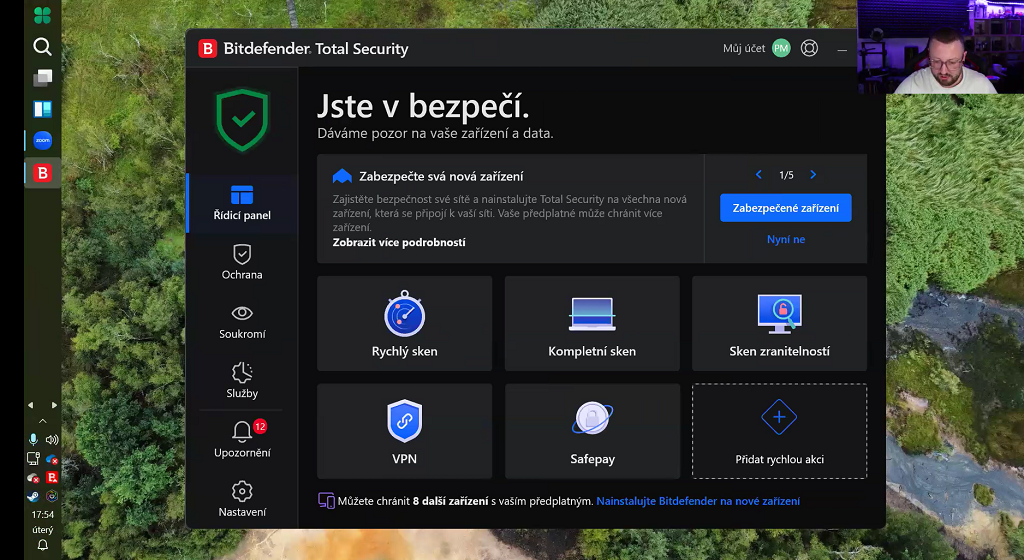This screenshot has width=1024, height=560.
Task: Open the Ochrana protection section
Action: (242, 262)
